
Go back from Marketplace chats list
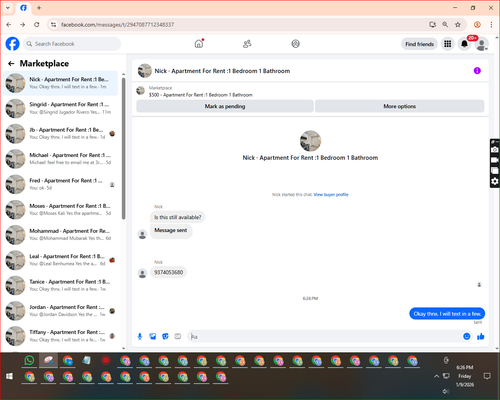[11, 63]
